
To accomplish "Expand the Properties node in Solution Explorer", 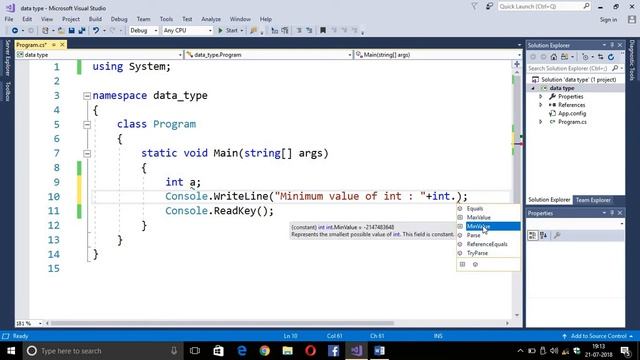I will point(541,97).
